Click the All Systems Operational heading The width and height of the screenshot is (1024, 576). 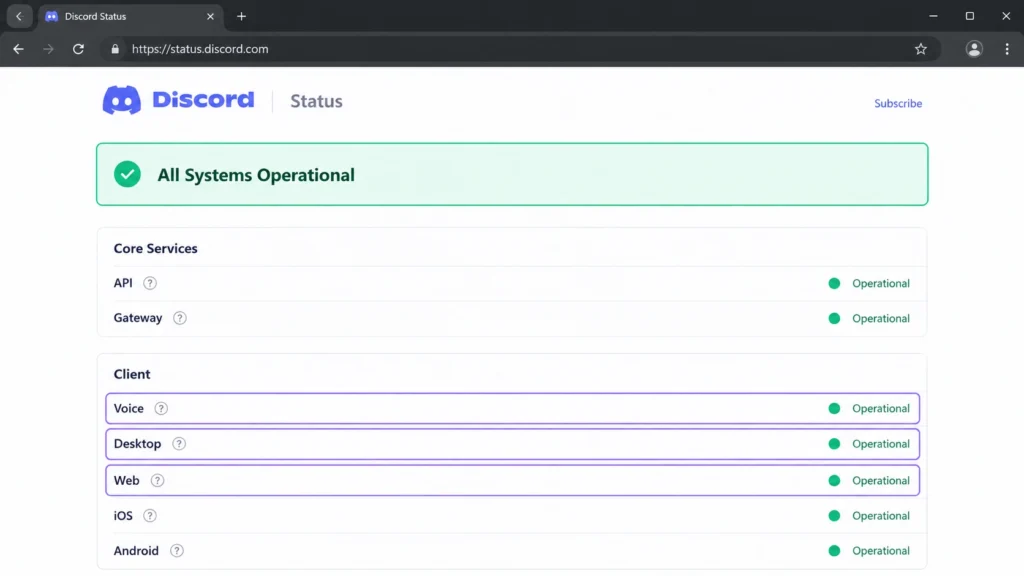click(x=256, y=175)
